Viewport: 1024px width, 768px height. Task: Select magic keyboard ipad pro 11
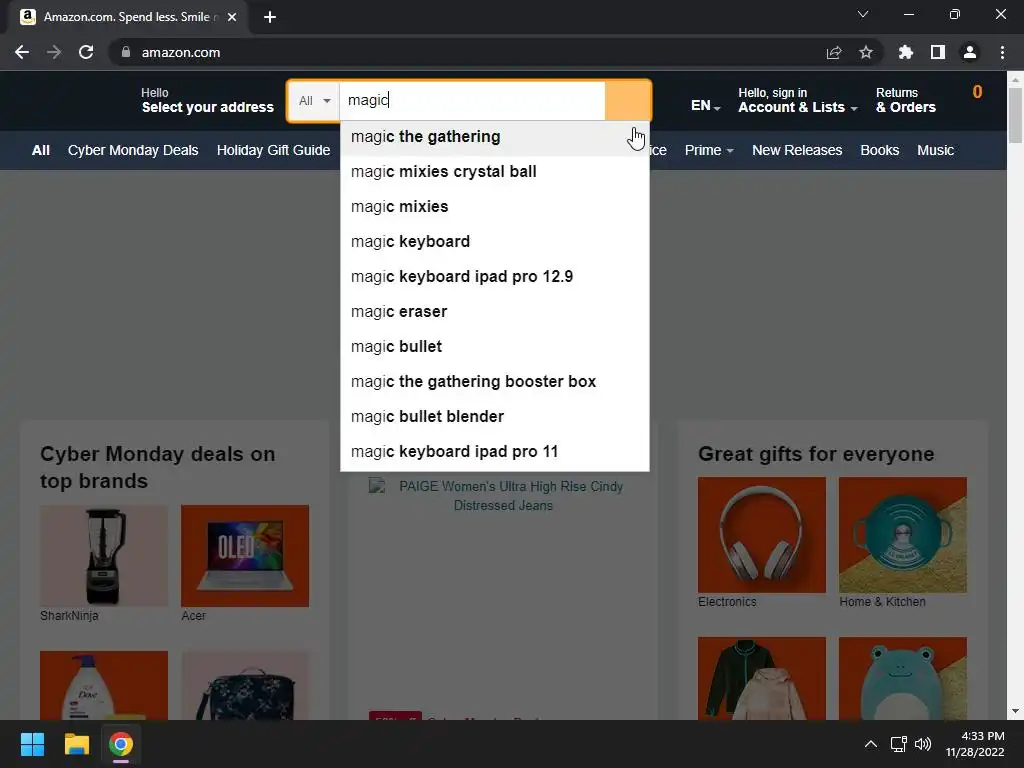pyautogui.click(x=494, y=452)
